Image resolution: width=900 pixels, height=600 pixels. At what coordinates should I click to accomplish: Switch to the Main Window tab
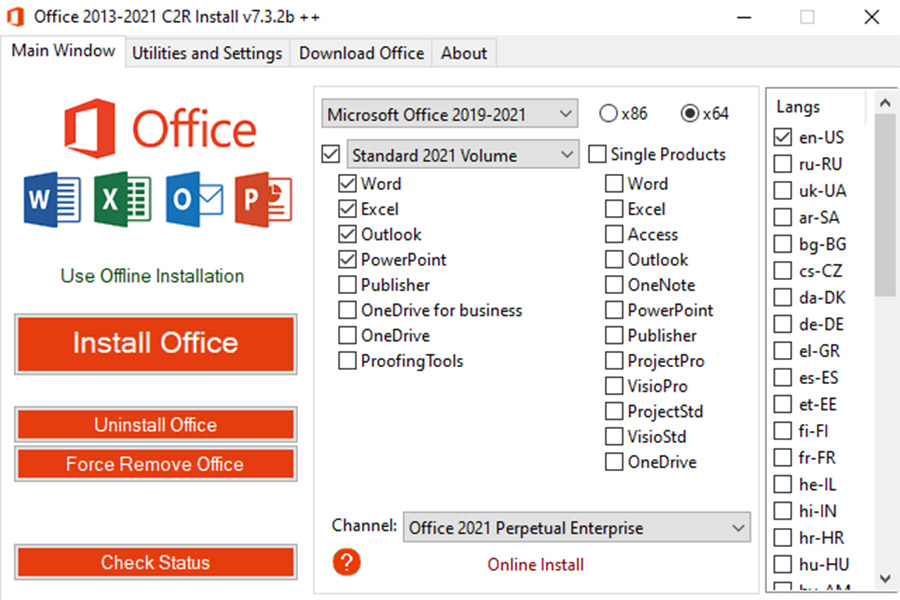pyautogui.click(x=63, y=51)
